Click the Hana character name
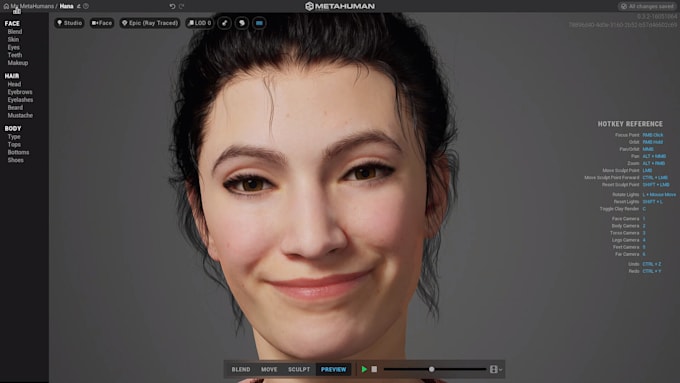 pos(66,6)
